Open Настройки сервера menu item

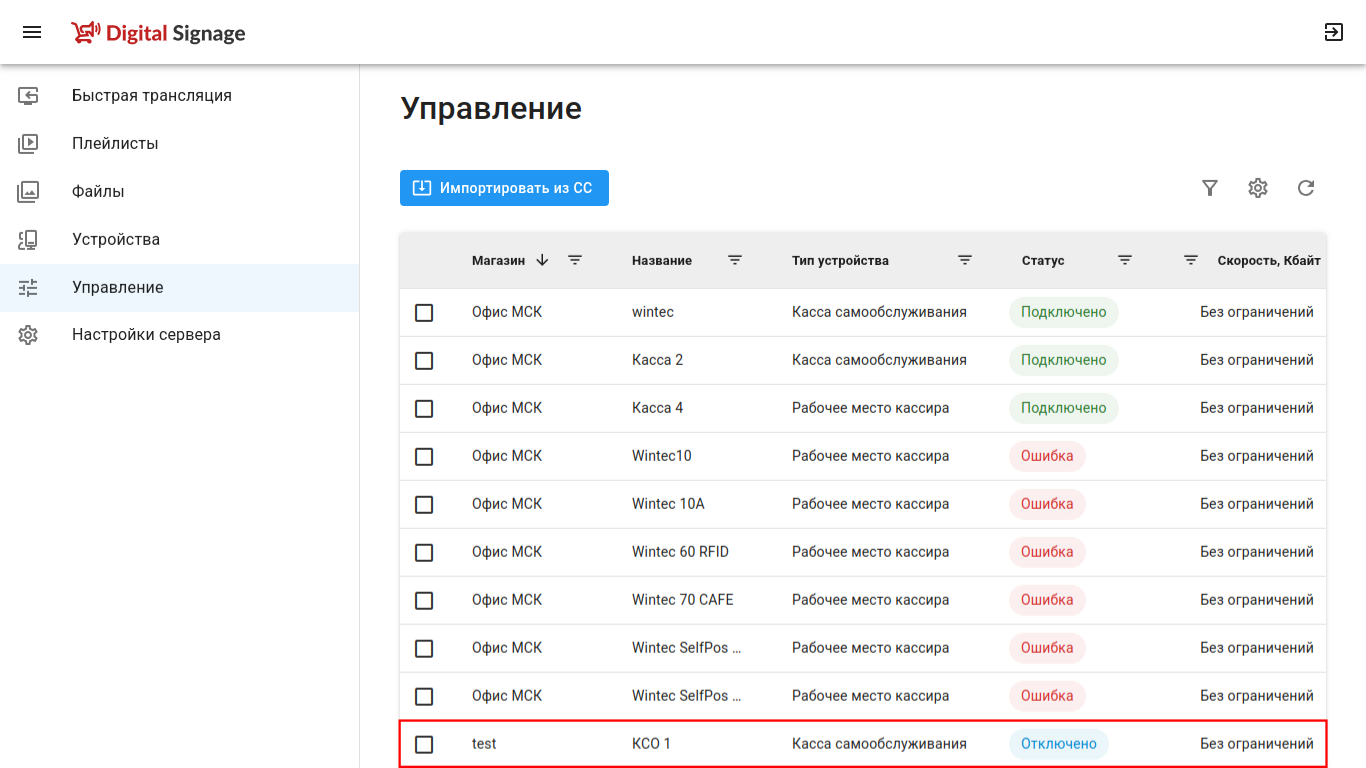(x=146, y=335)
